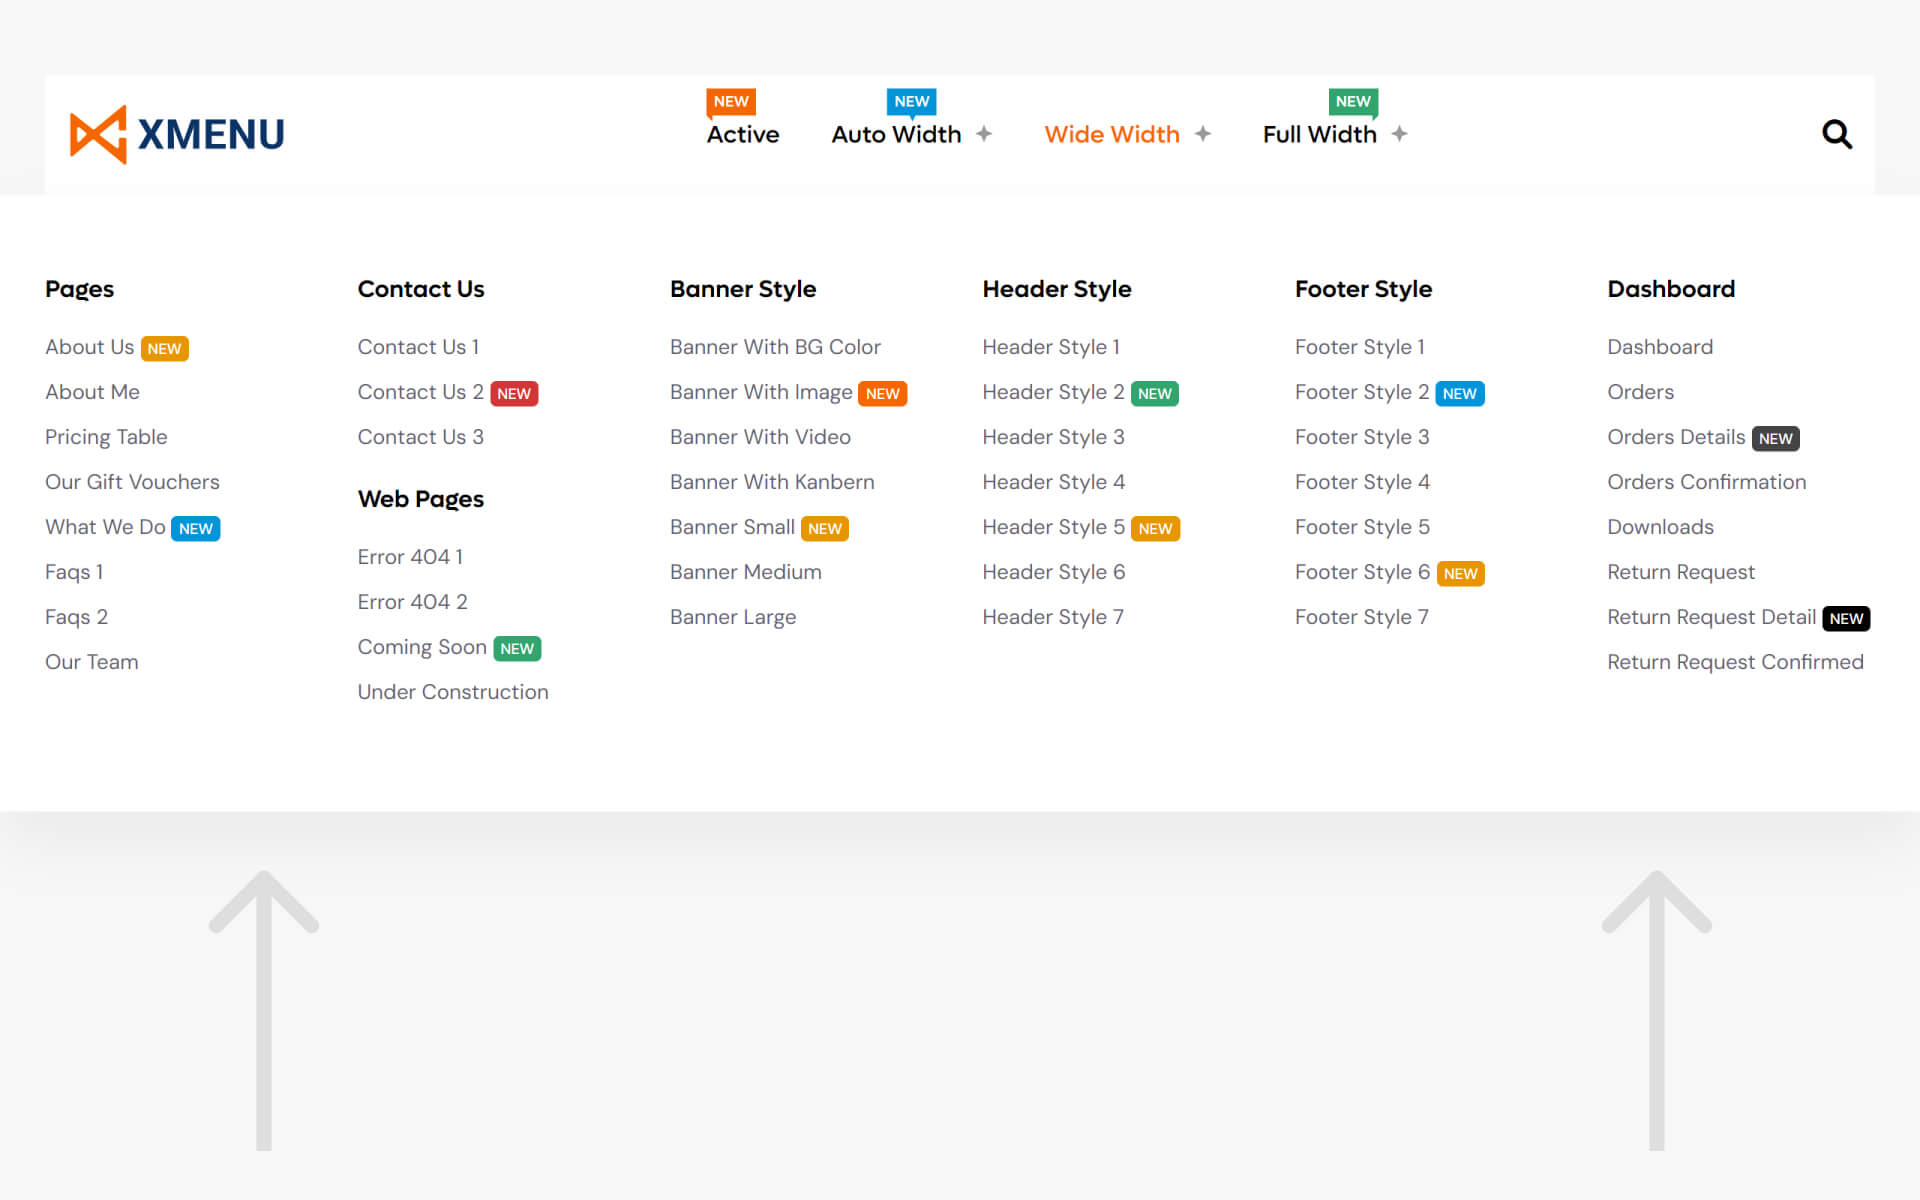Expand the Auto Width plus icon
This screenshot has height=1200, width=1920.
click(x=984, y=134)
